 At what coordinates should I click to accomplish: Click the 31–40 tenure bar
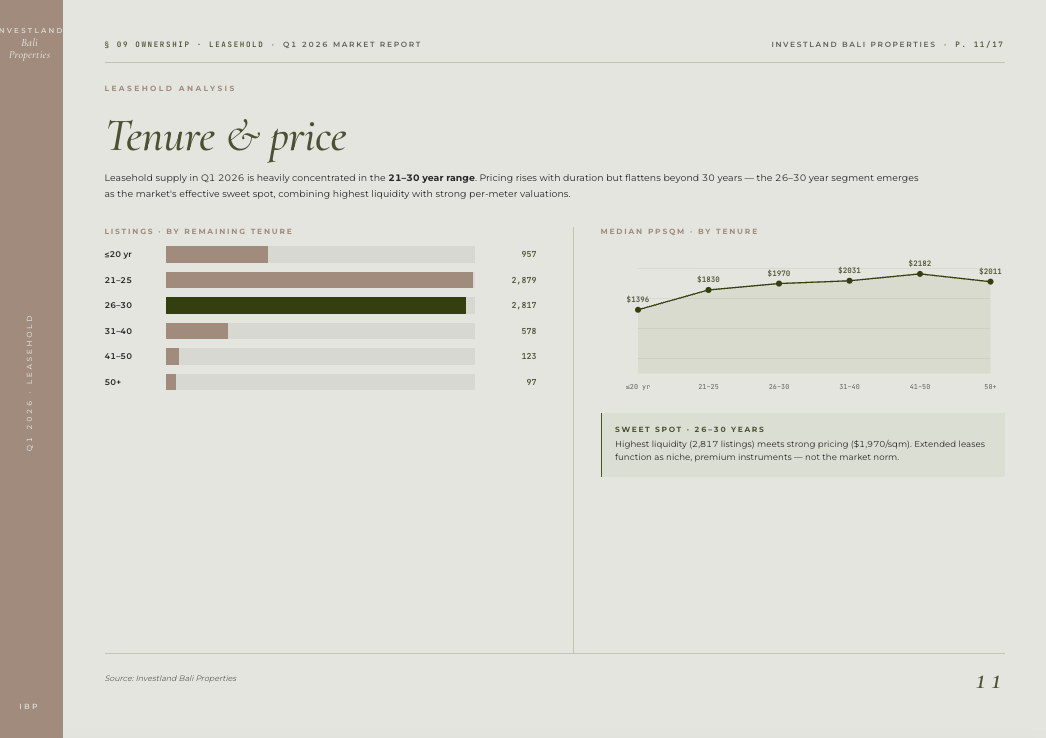[x=197, y=331]
